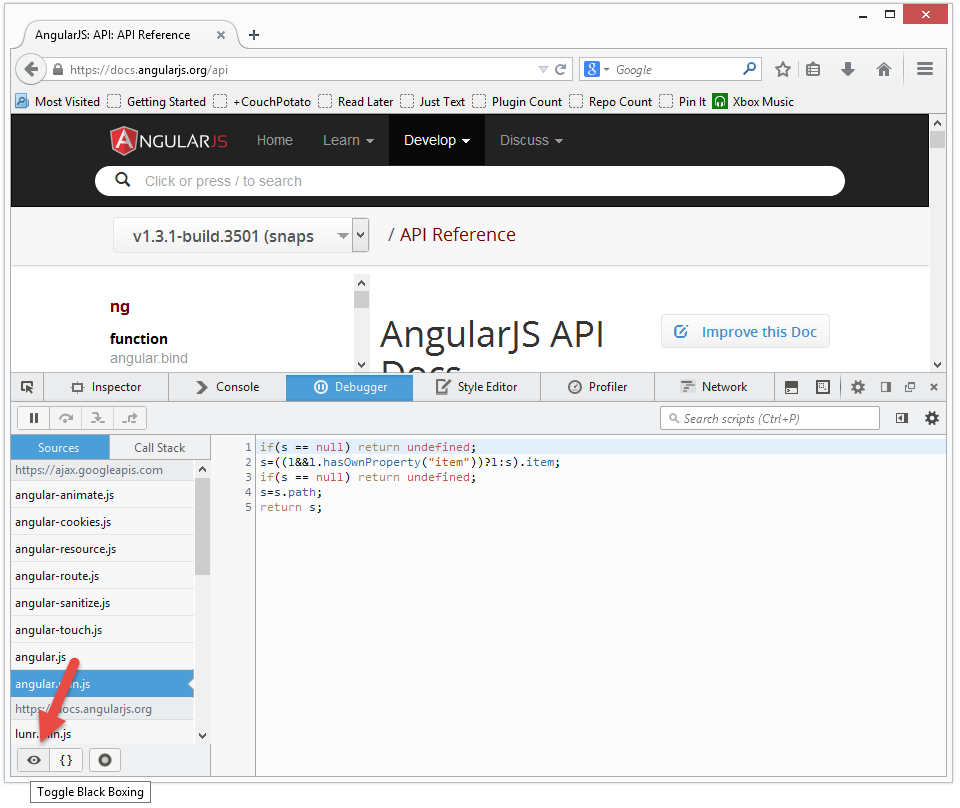Viewport: 960px width, 808px height.
Task: Open the Xbox Music bookmark
Action: (754, 102)
